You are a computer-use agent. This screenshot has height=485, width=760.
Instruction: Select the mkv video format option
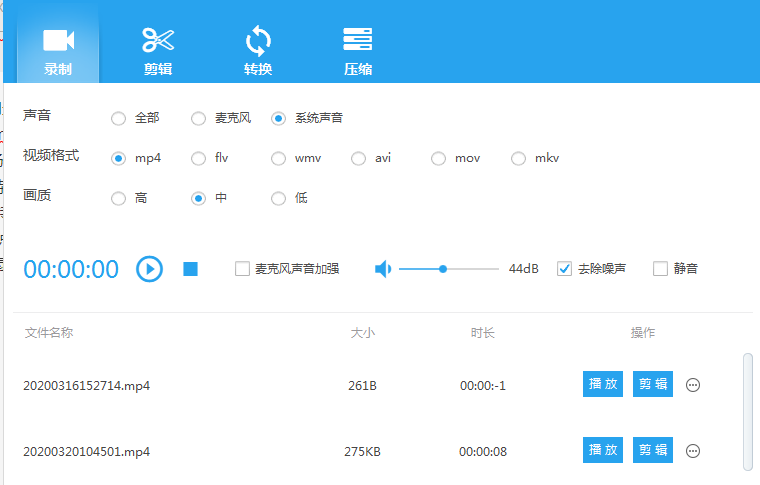point(518,158)
